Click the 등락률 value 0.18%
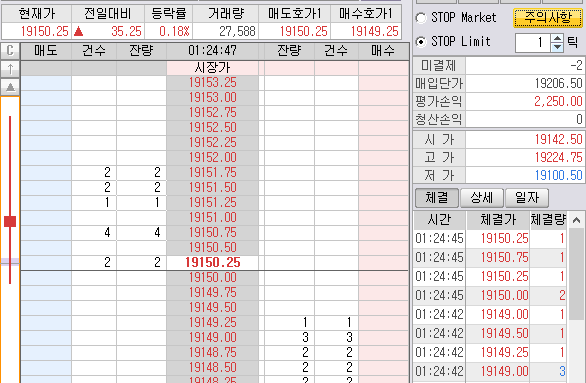Image resolution: width=586 pixels, height=383 pixels. 174,31
